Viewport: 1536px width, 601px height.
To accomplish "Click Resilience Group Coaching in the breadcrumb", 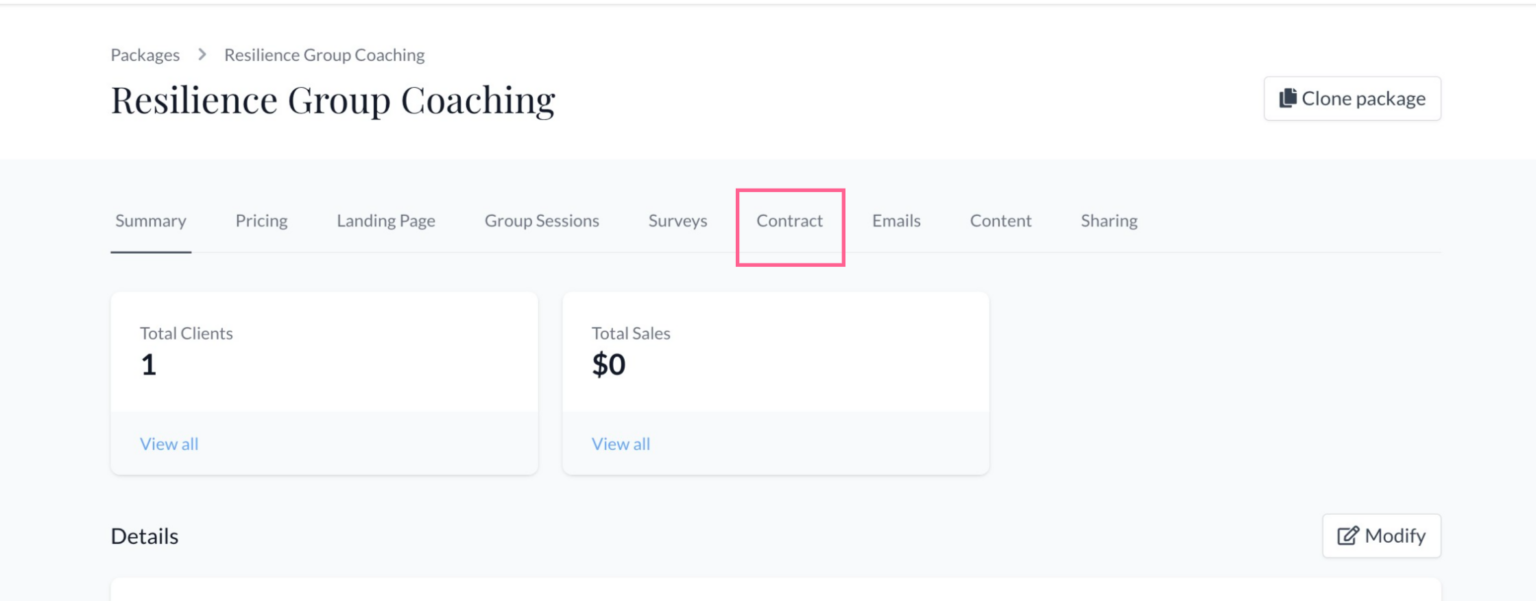I will [x=323, y=55].
